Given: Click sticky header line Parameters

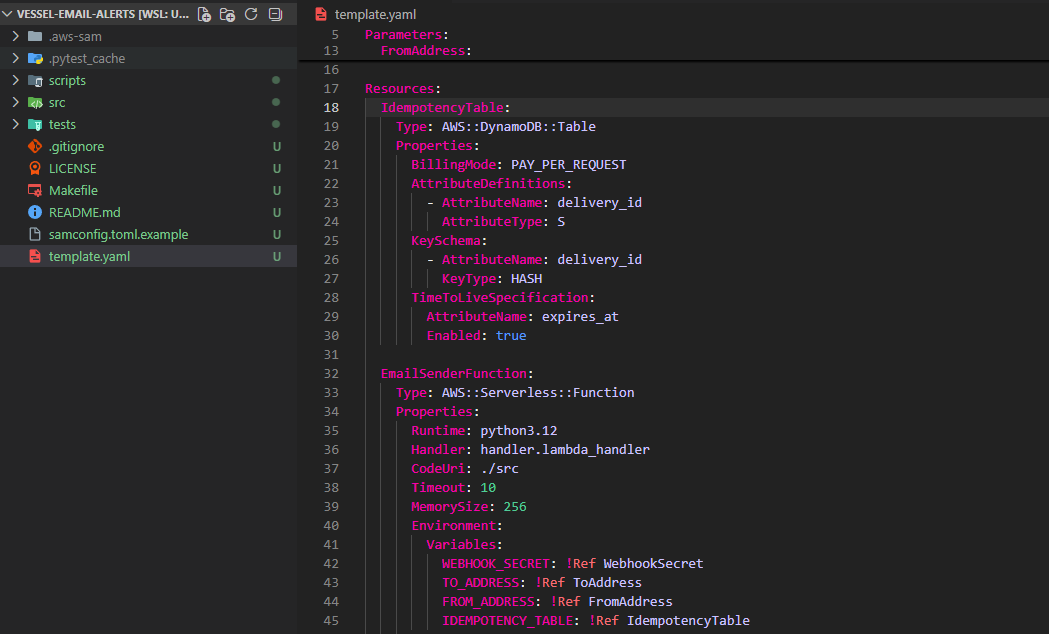Looking at the screenshot, I should (406, 35).
